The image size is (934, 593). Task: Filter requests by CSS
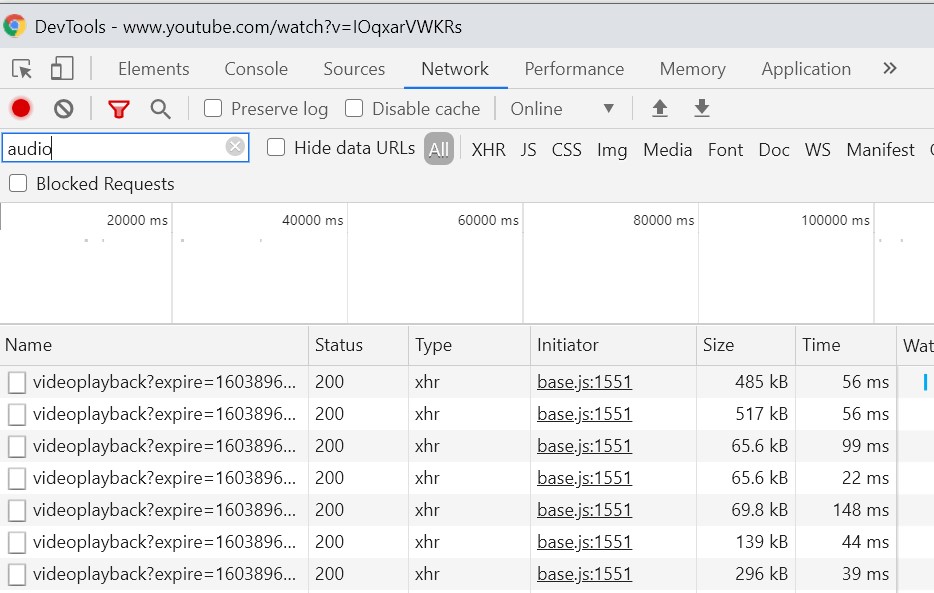click(x=566, y=149)
